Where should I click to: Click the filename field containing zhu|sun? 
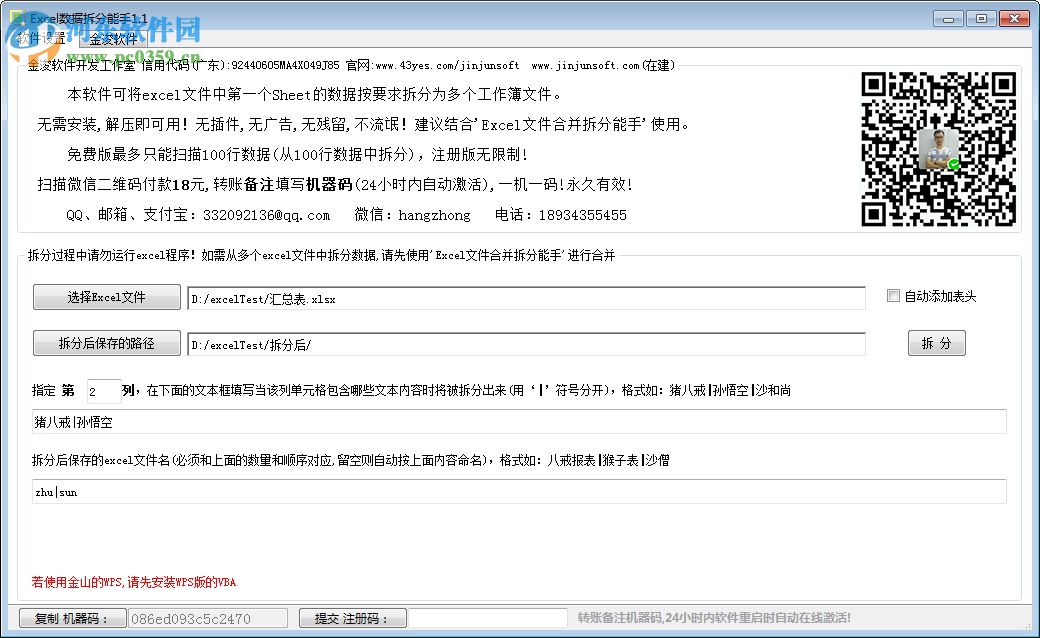pyautogui.click(x=520, y=491)
